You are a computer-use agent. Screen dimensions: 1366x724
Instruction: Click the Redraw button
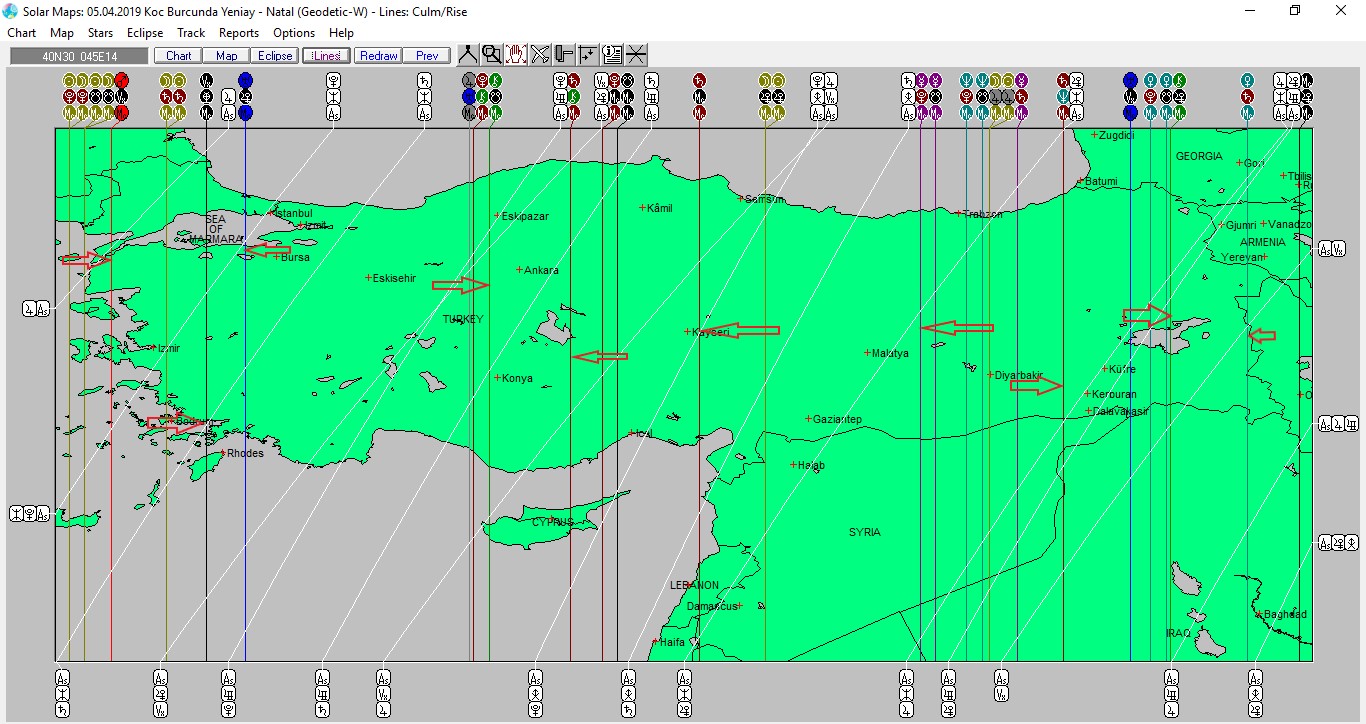click(379, 56)
